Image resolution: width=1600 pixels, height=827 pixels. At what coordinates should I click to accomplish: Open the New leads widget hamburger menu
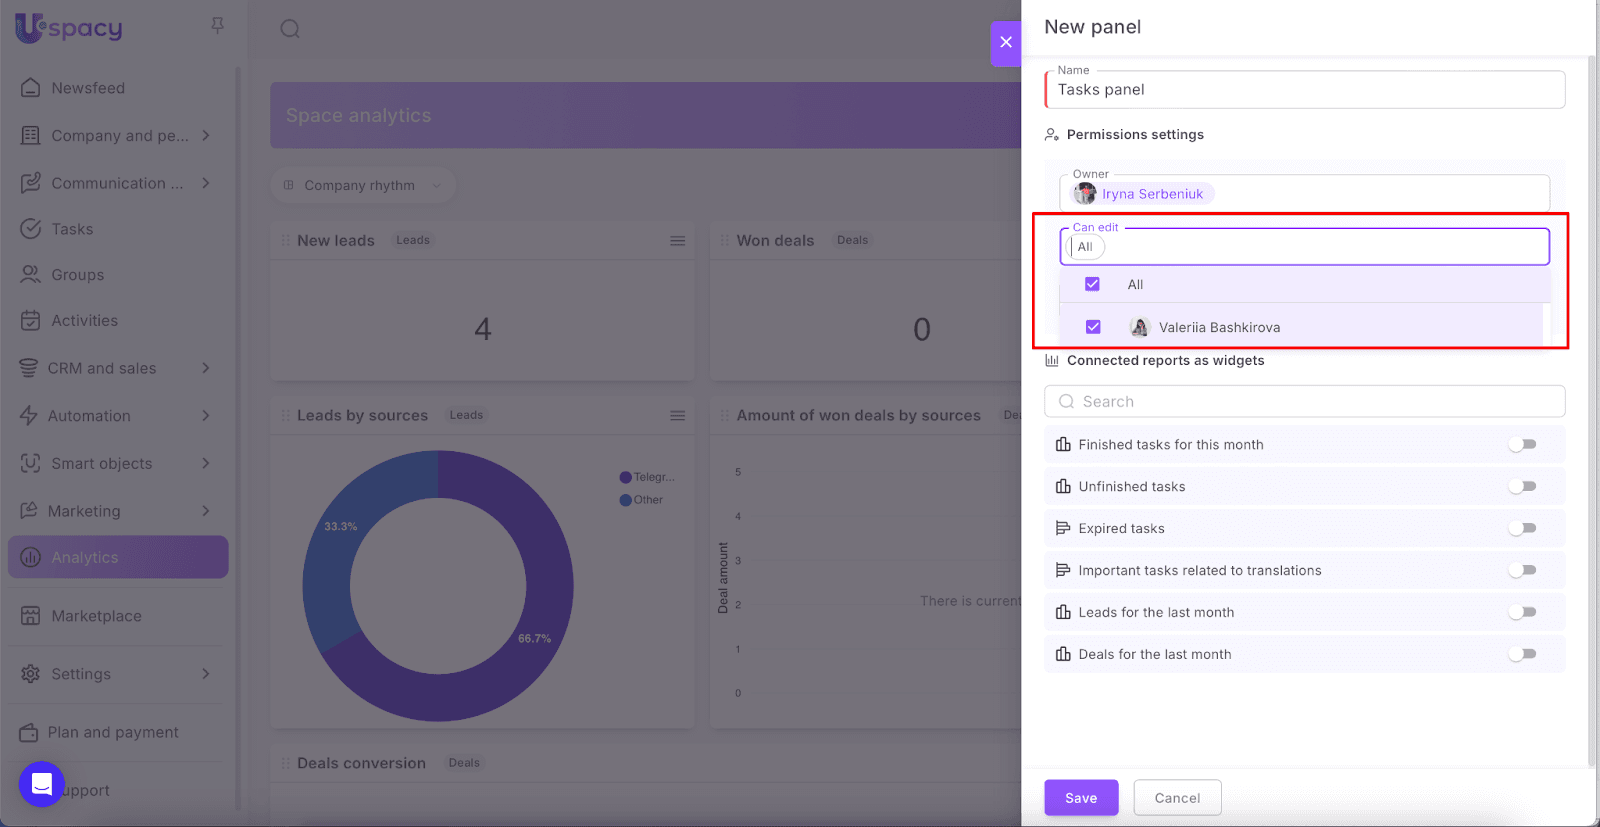pos(677,241)
